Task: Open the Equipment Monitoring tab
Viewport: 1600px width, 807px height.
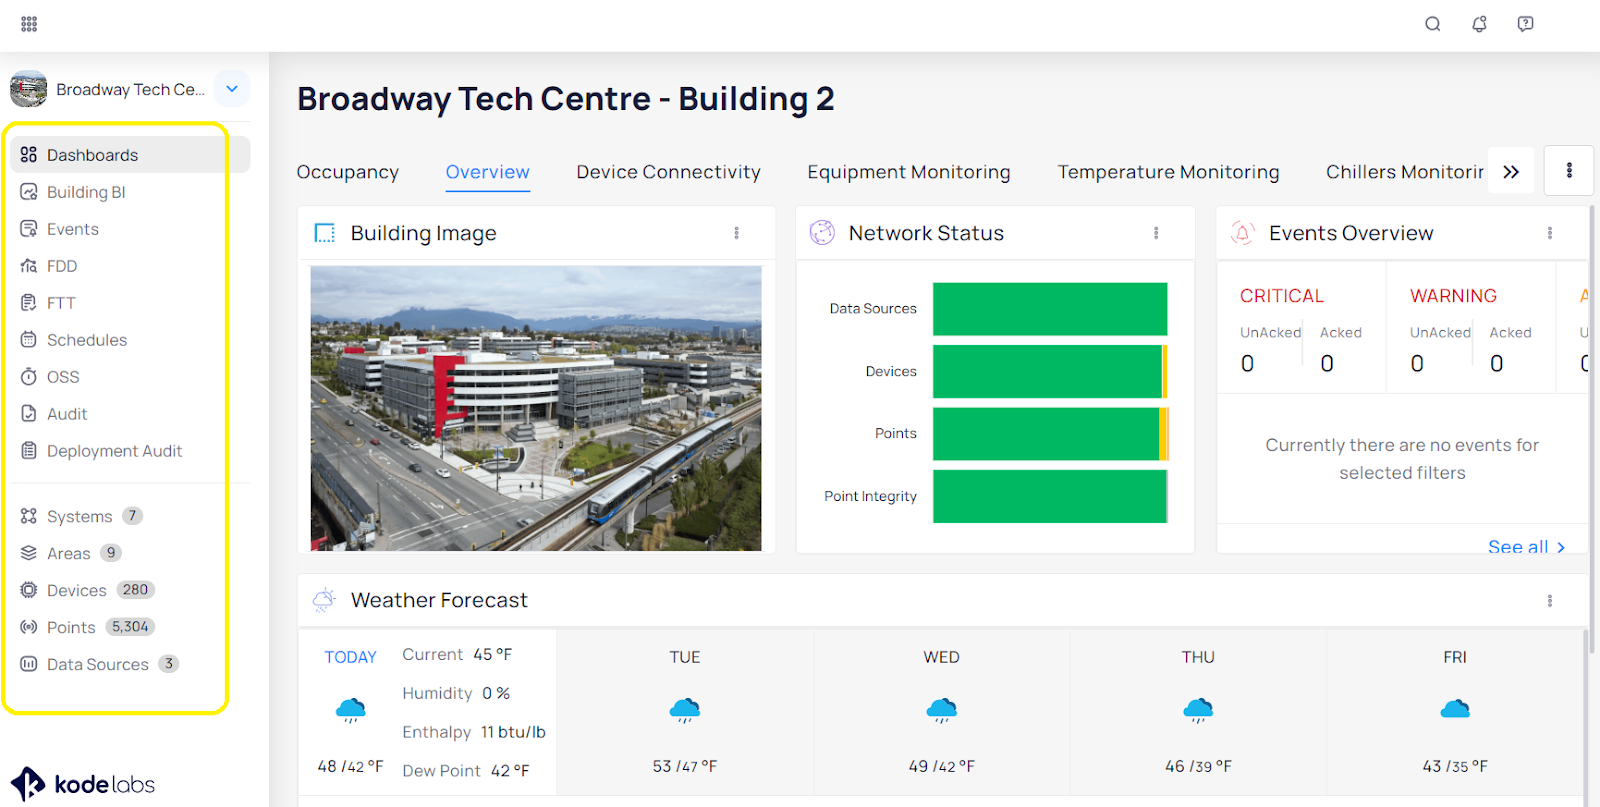Action: pyautogui.click(x=909, y=172)
